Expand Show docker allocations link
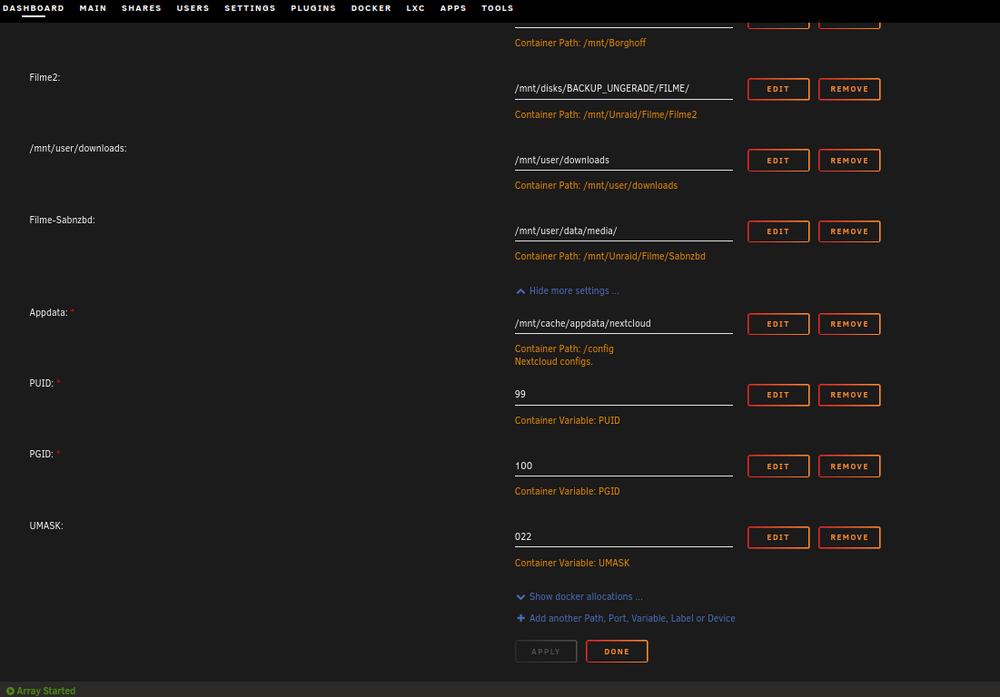 click(585, 597)
